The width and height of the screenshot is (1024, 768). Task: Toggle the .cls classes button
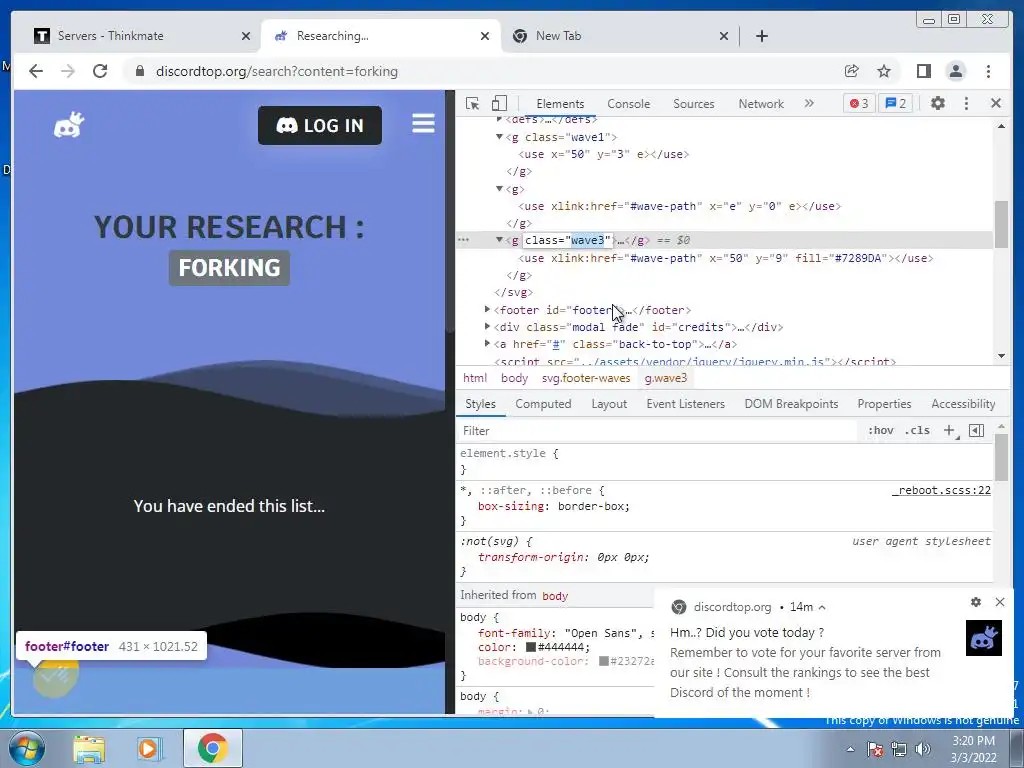point(918,430)
